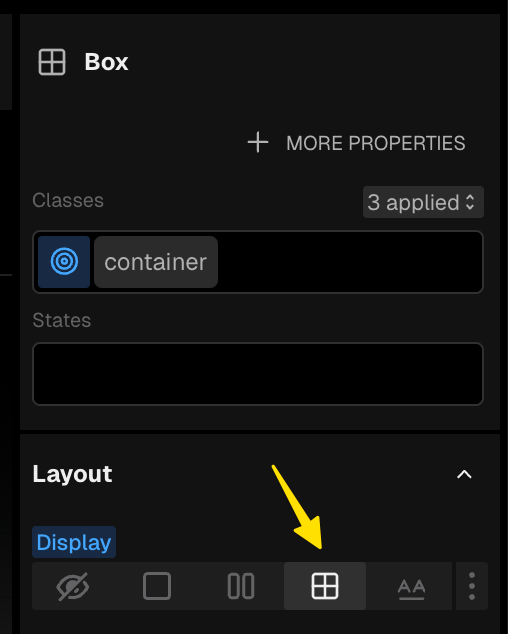Click the blue Display property label
The height and width of the screenshot is (634, 508).
tap(74, 542)
